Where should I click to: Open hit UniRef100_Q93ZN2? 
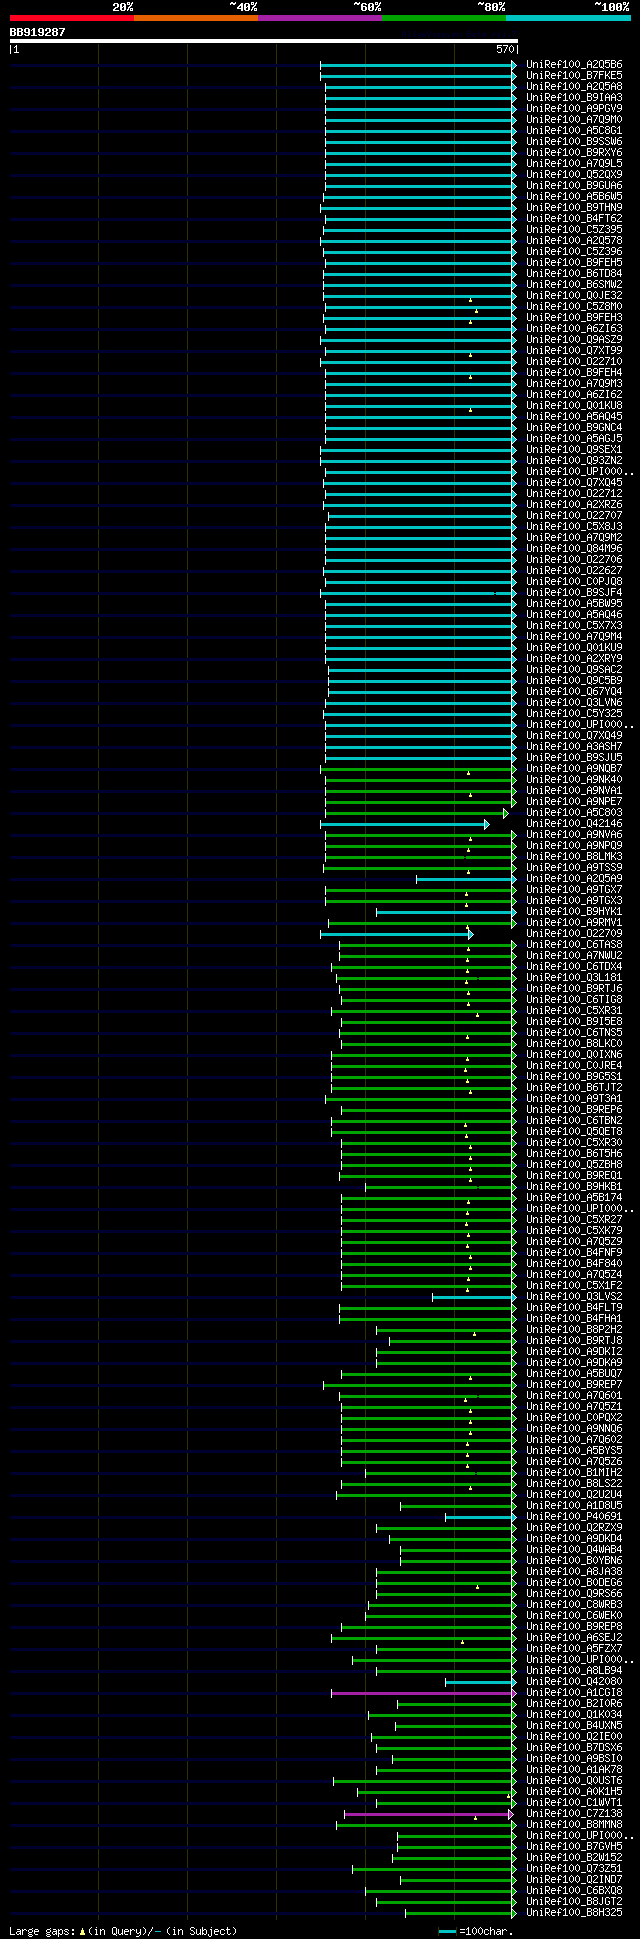574,461
